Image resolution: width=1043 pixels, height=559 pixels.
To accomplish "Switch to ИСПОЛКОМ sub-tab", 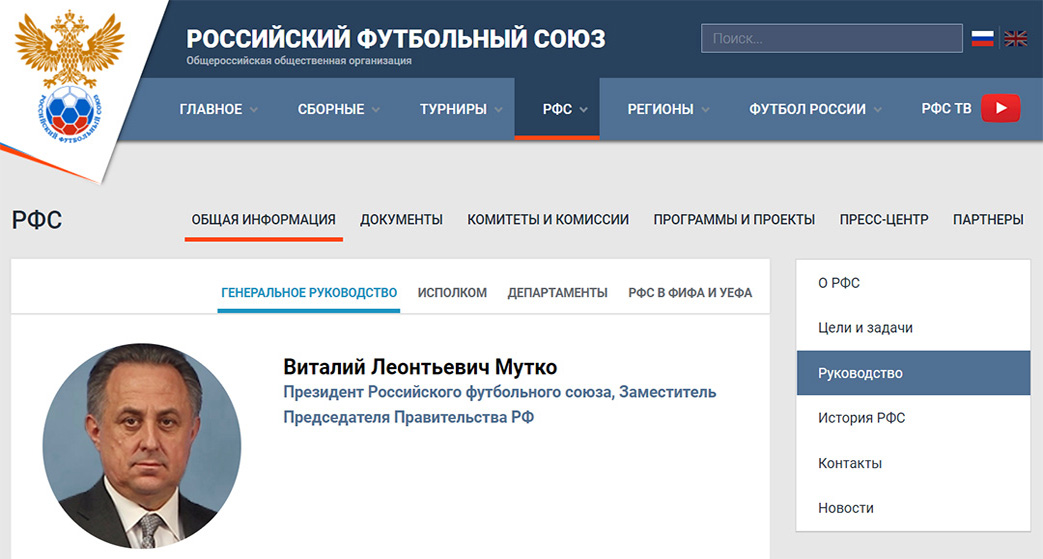I will click(x=452, y=293).
